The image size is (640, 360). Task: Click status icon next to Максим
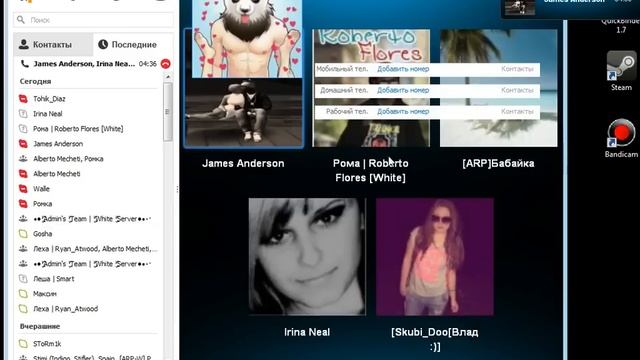pos(23,294)
